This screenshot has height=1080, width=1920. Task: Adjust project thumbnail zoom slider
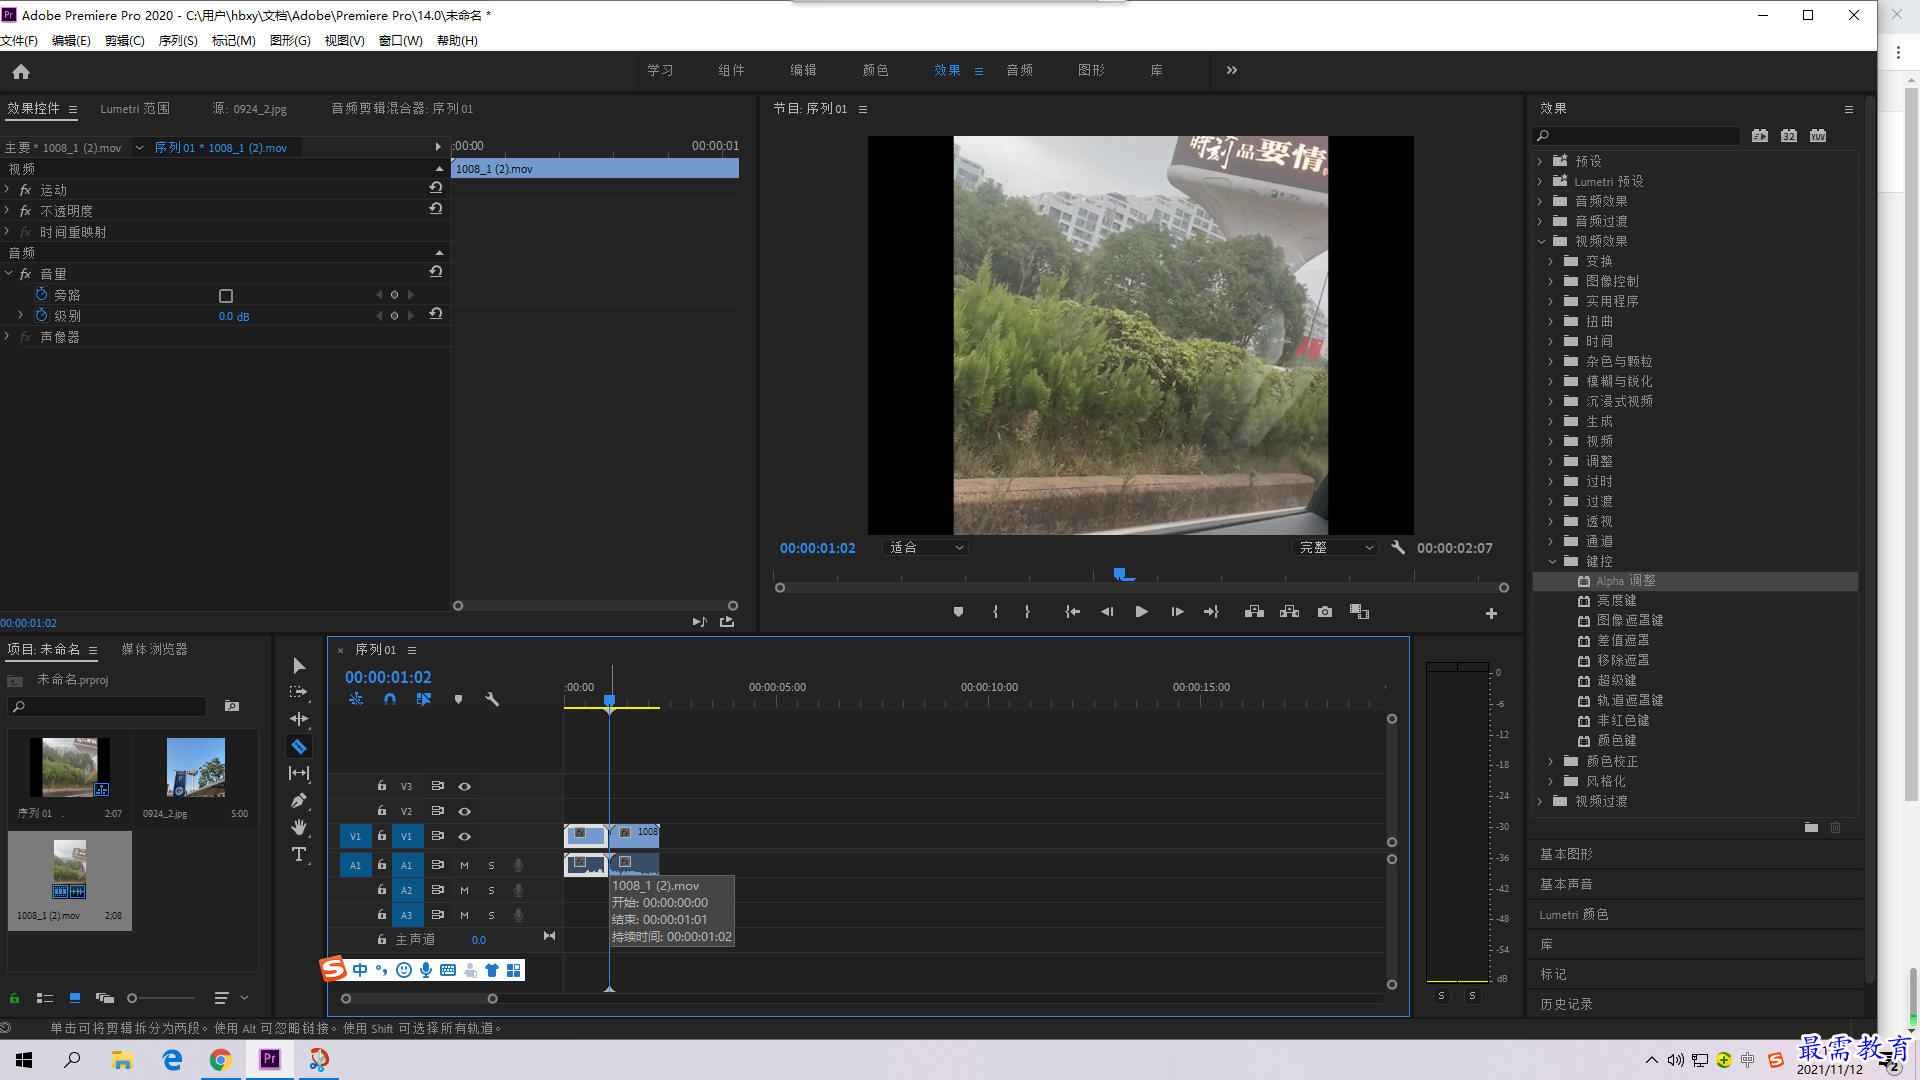pos(132,998)
